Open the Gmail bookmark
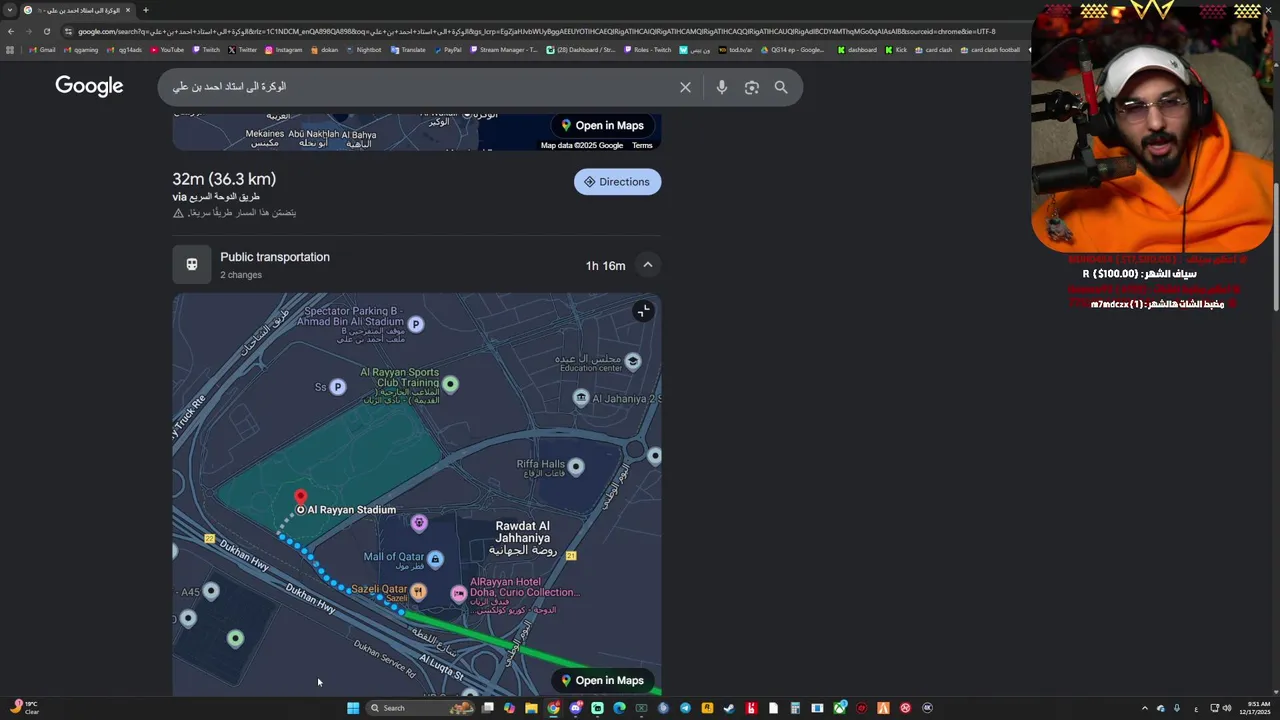Viewport: 1280px width, 720px height. pyautogui.click(x=42, y=50)
